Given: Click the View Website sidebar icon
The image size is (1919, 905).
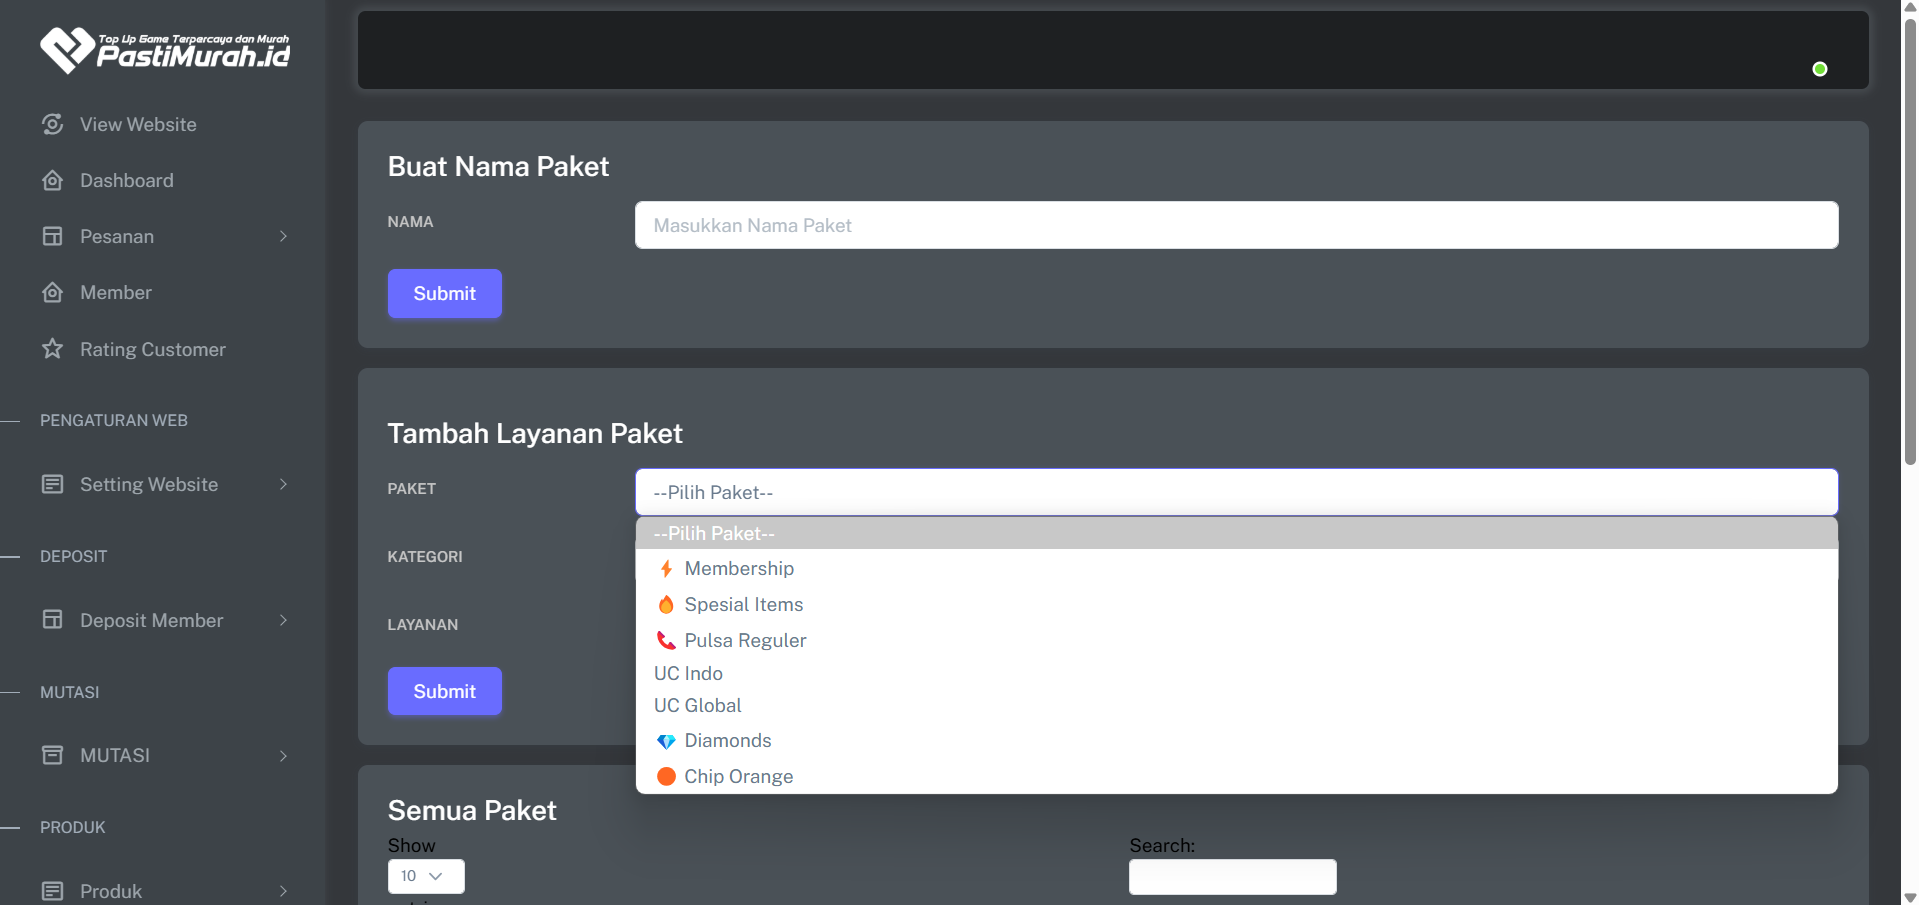Looking at the screenshot, I should tap(53, 124).
